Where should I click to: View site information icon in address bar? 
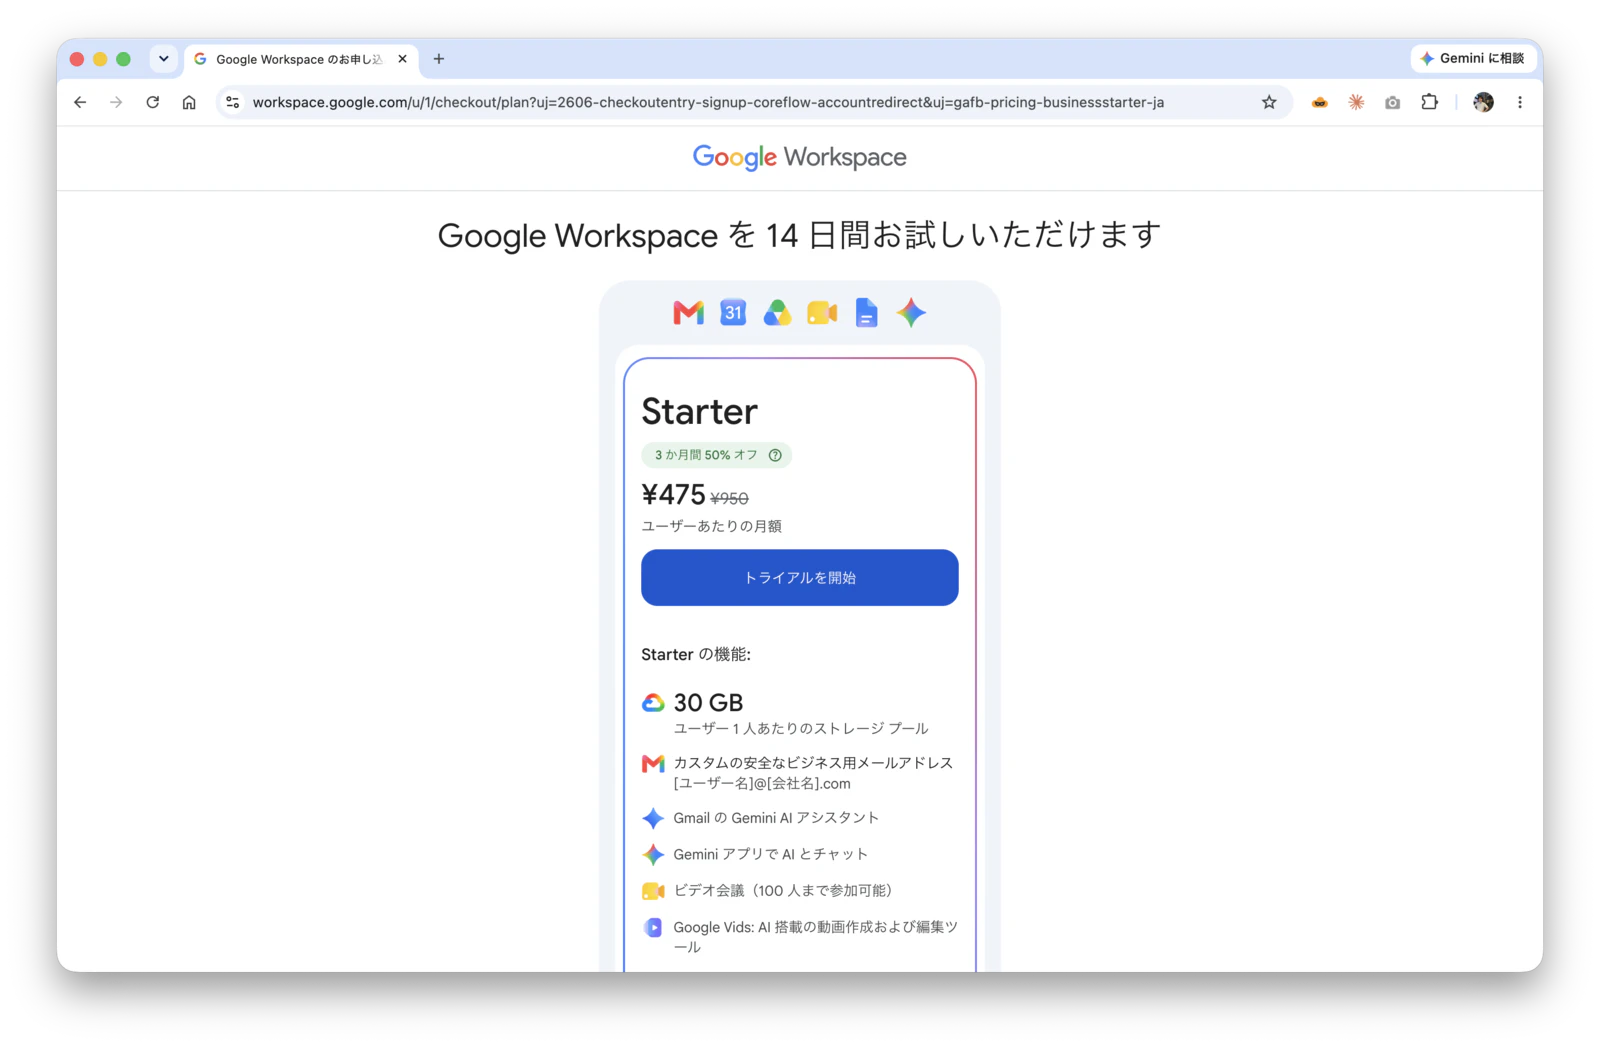[x=233, y=102]
